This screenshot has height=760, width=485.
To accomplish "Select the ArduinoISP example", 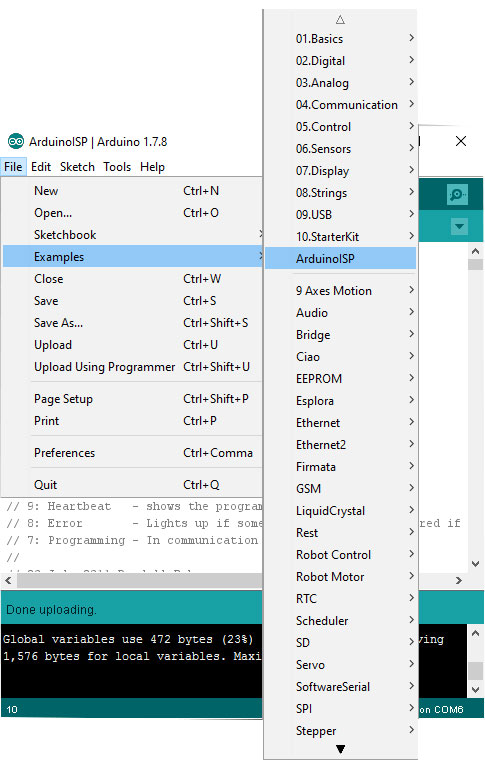I will (x=341, y=258).
